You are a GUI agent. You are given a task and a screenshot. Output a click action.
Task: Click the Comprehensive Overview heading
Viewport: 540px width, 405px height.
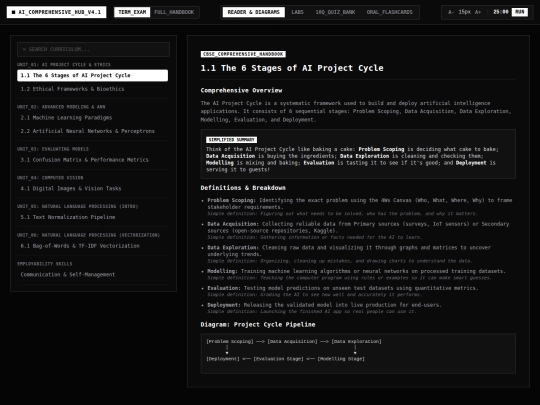coord(241,90)
